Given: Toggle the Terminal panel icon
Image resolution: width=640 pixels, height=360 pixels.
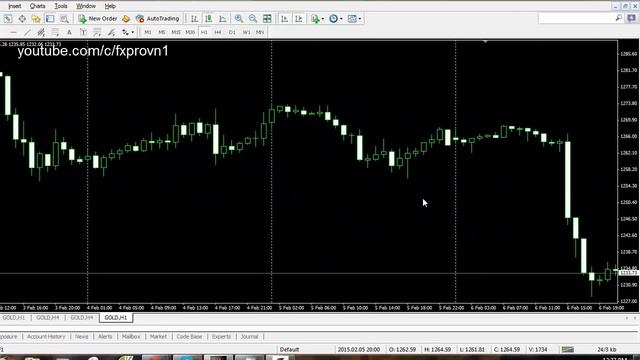Looking at the screenshot, I should [50, 18].
